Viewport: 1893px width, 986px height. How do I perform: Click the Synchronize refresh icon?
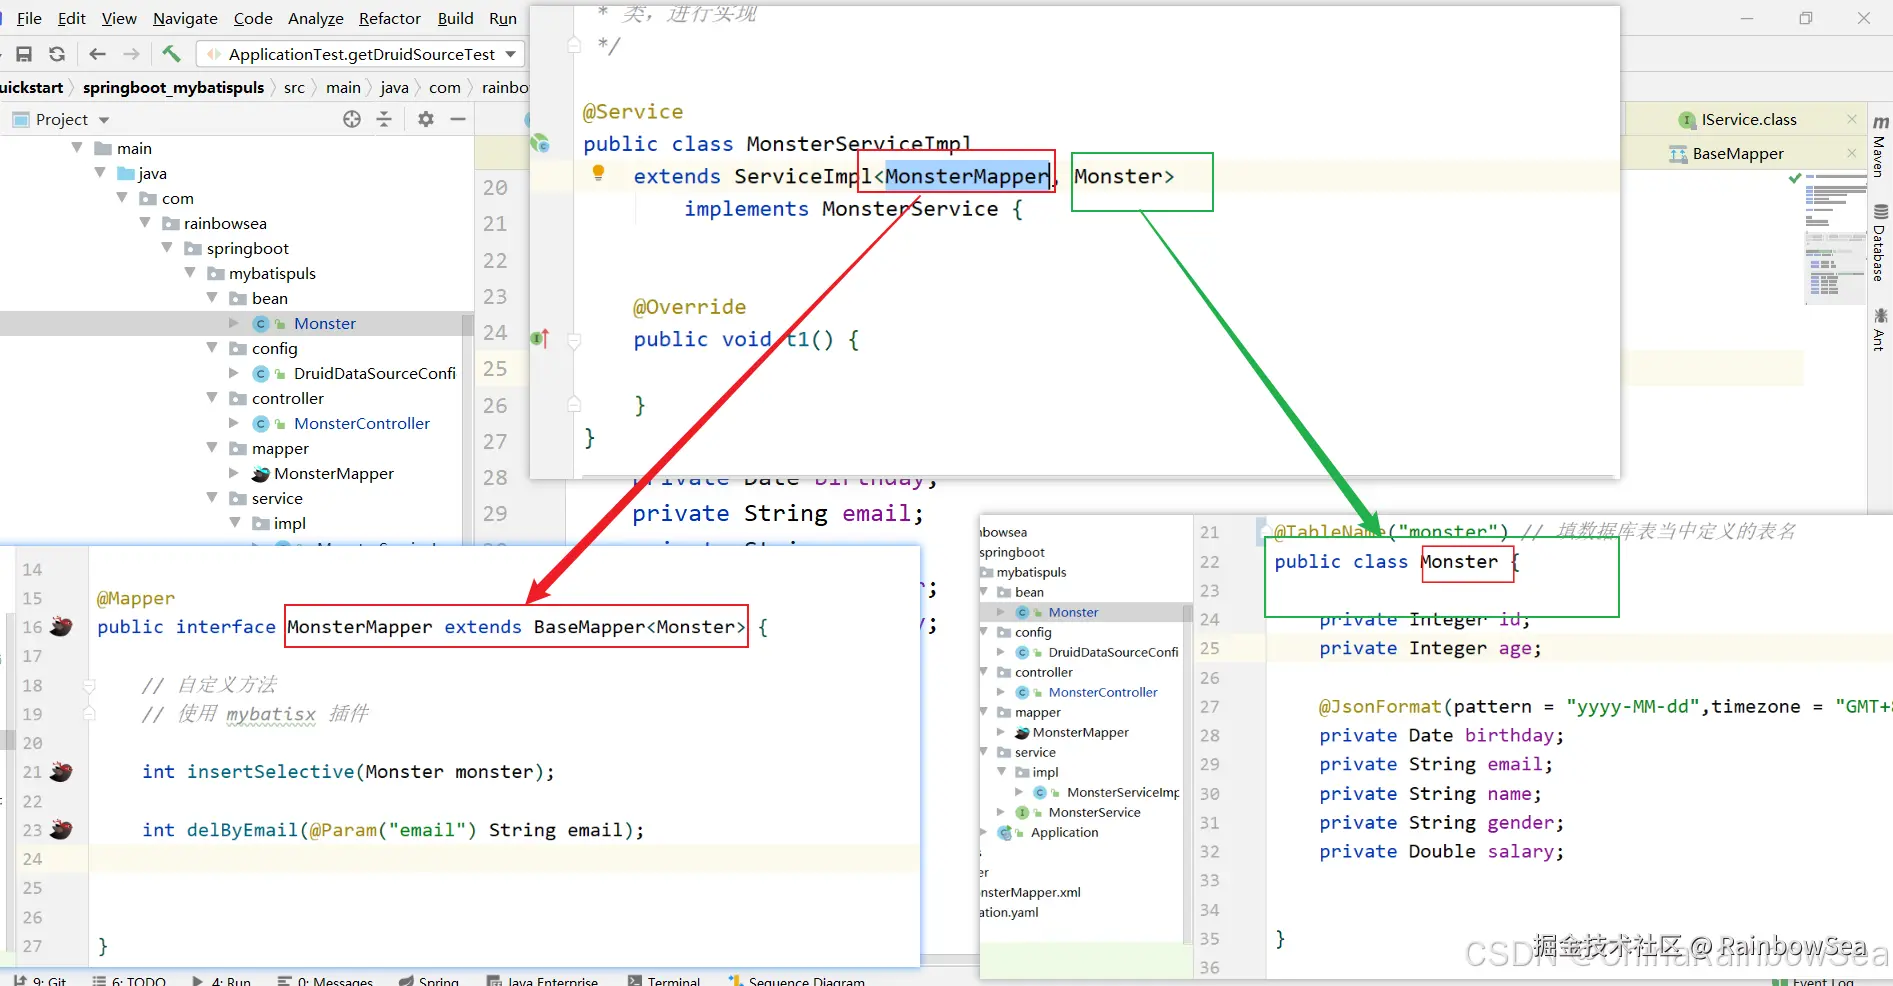pos(57,54)
